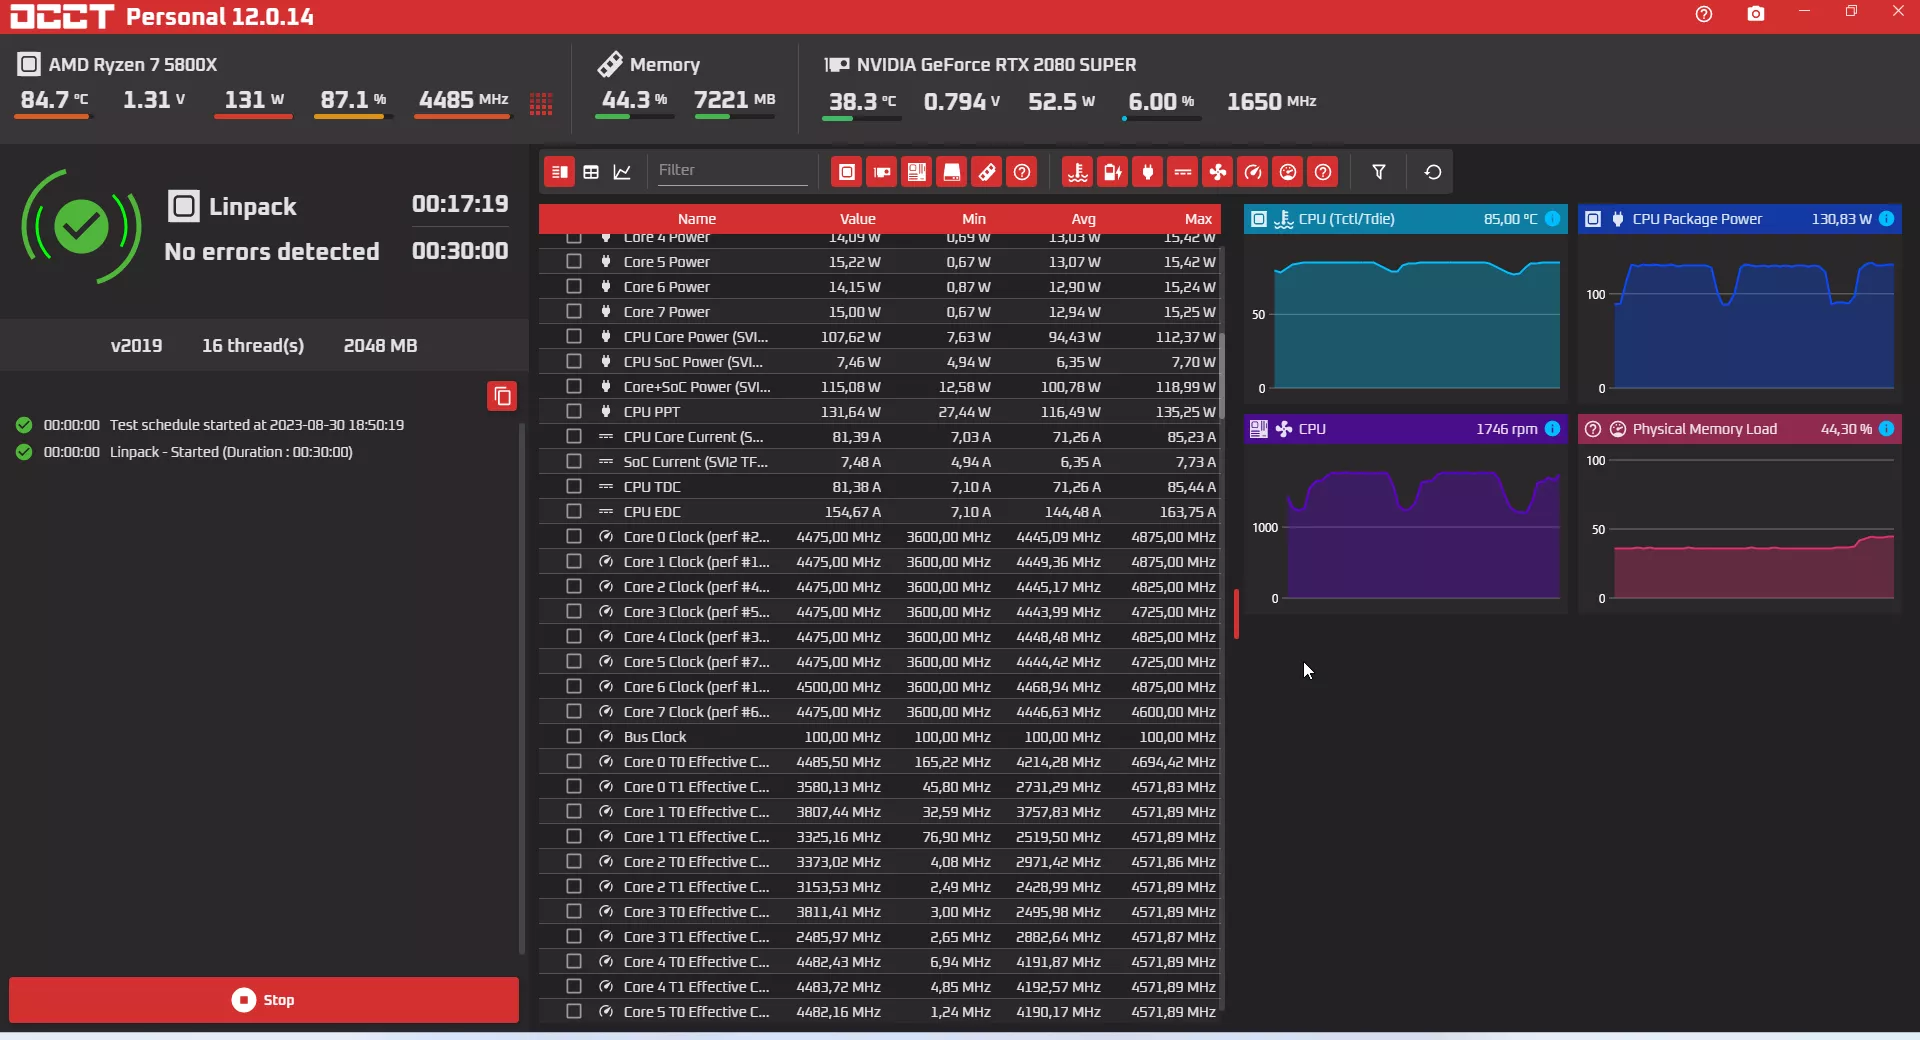Screen dimensions: 1920x1040
Task: Sort table by Name column header
Action: (697, 219)
